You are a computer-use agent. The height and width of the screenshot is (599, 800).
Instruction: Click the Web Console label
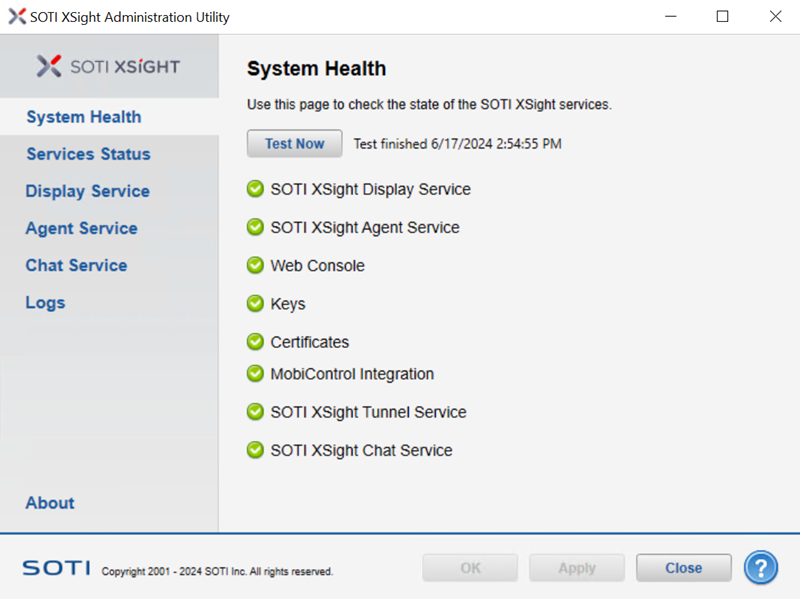click(x=317, y=266)
